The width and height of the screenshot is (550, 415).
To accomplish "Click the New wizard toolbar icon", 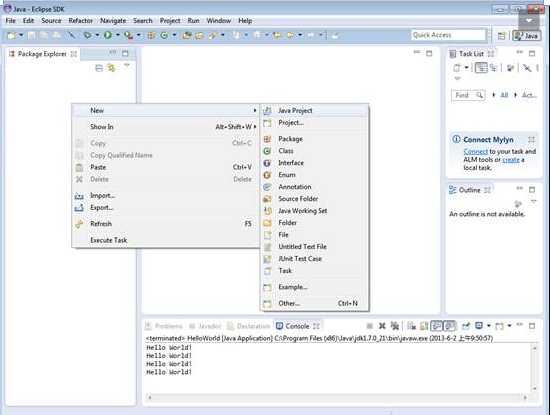I will (x=12, y=35).
